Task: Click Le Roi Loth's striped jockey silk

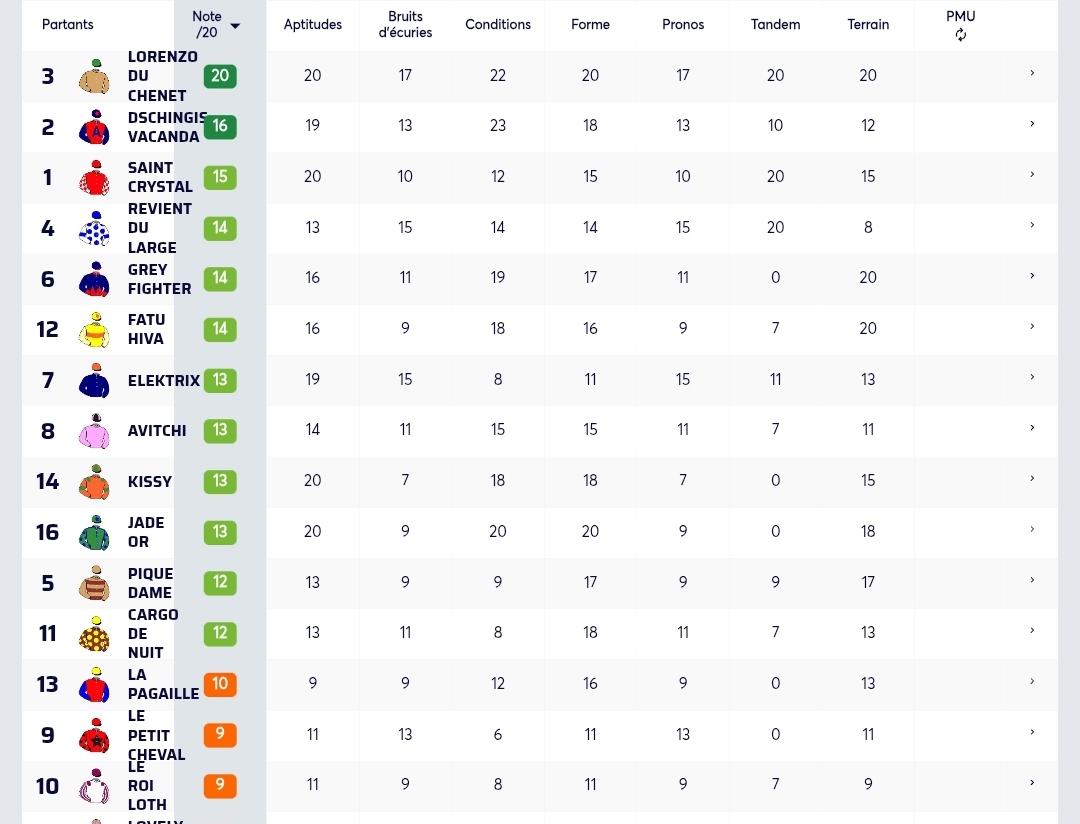Action: (94, 786)
